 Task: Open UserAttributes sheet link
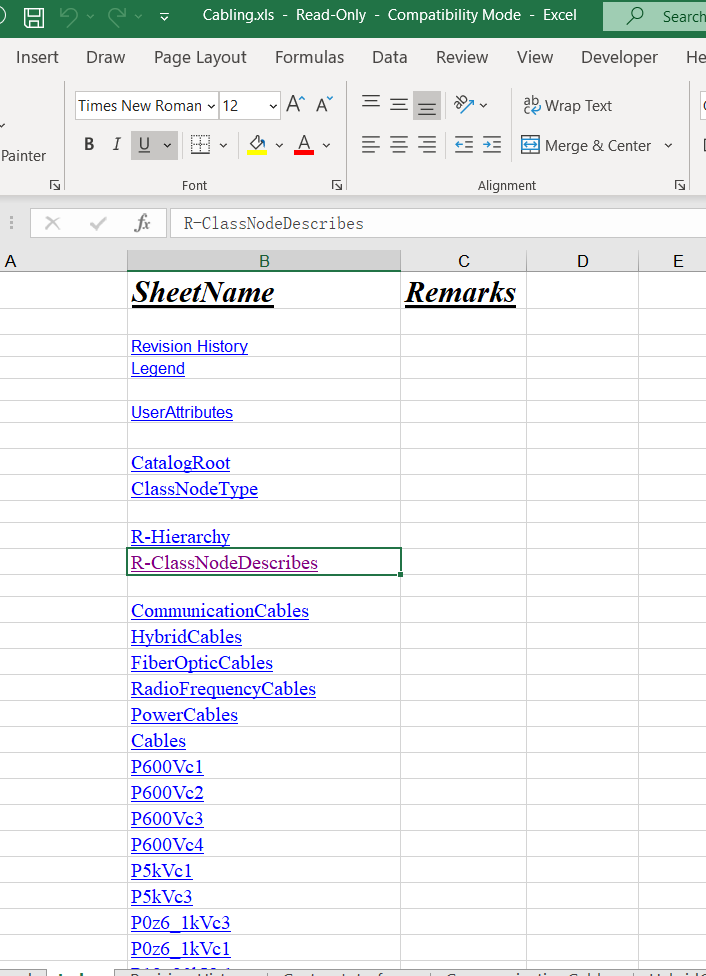click(x=182, y=412)
